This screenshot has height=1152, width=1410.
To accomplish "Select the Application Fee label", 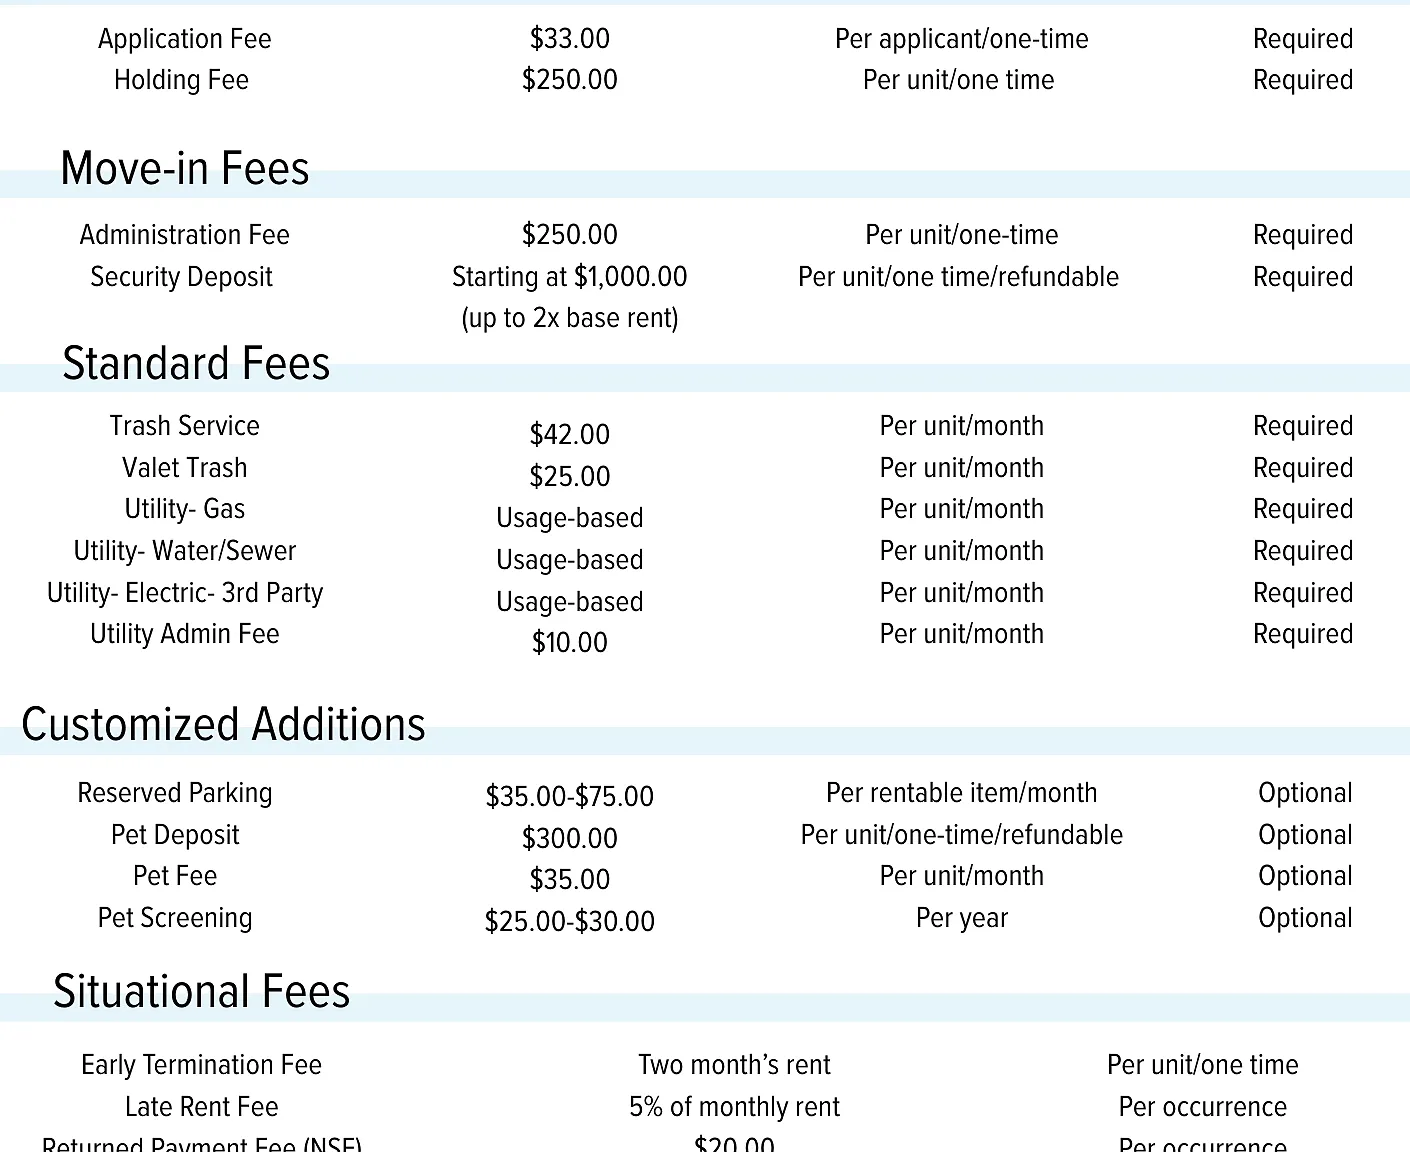I will pos(185,39).
